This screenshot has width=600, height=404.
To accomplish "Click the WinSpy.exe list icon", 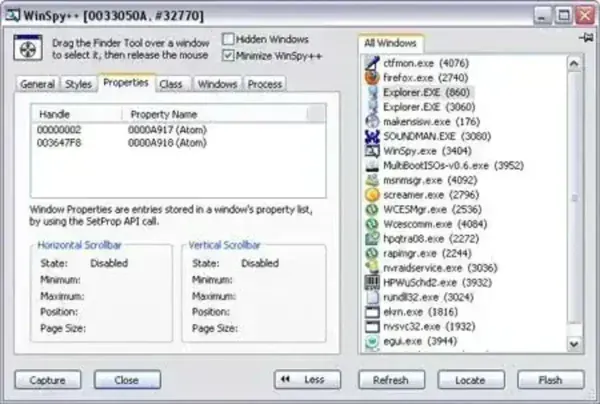I will (x=372, y=151).
